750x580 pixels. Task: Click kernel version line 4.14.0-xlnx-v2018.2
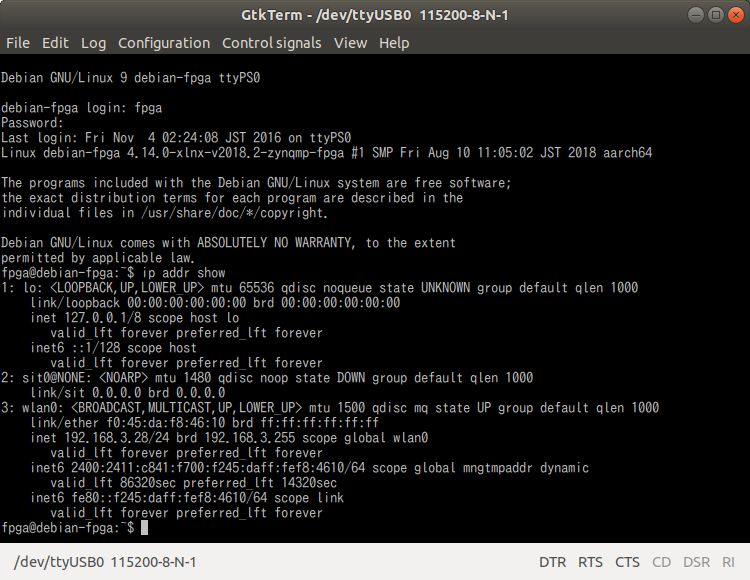[326, 153]
